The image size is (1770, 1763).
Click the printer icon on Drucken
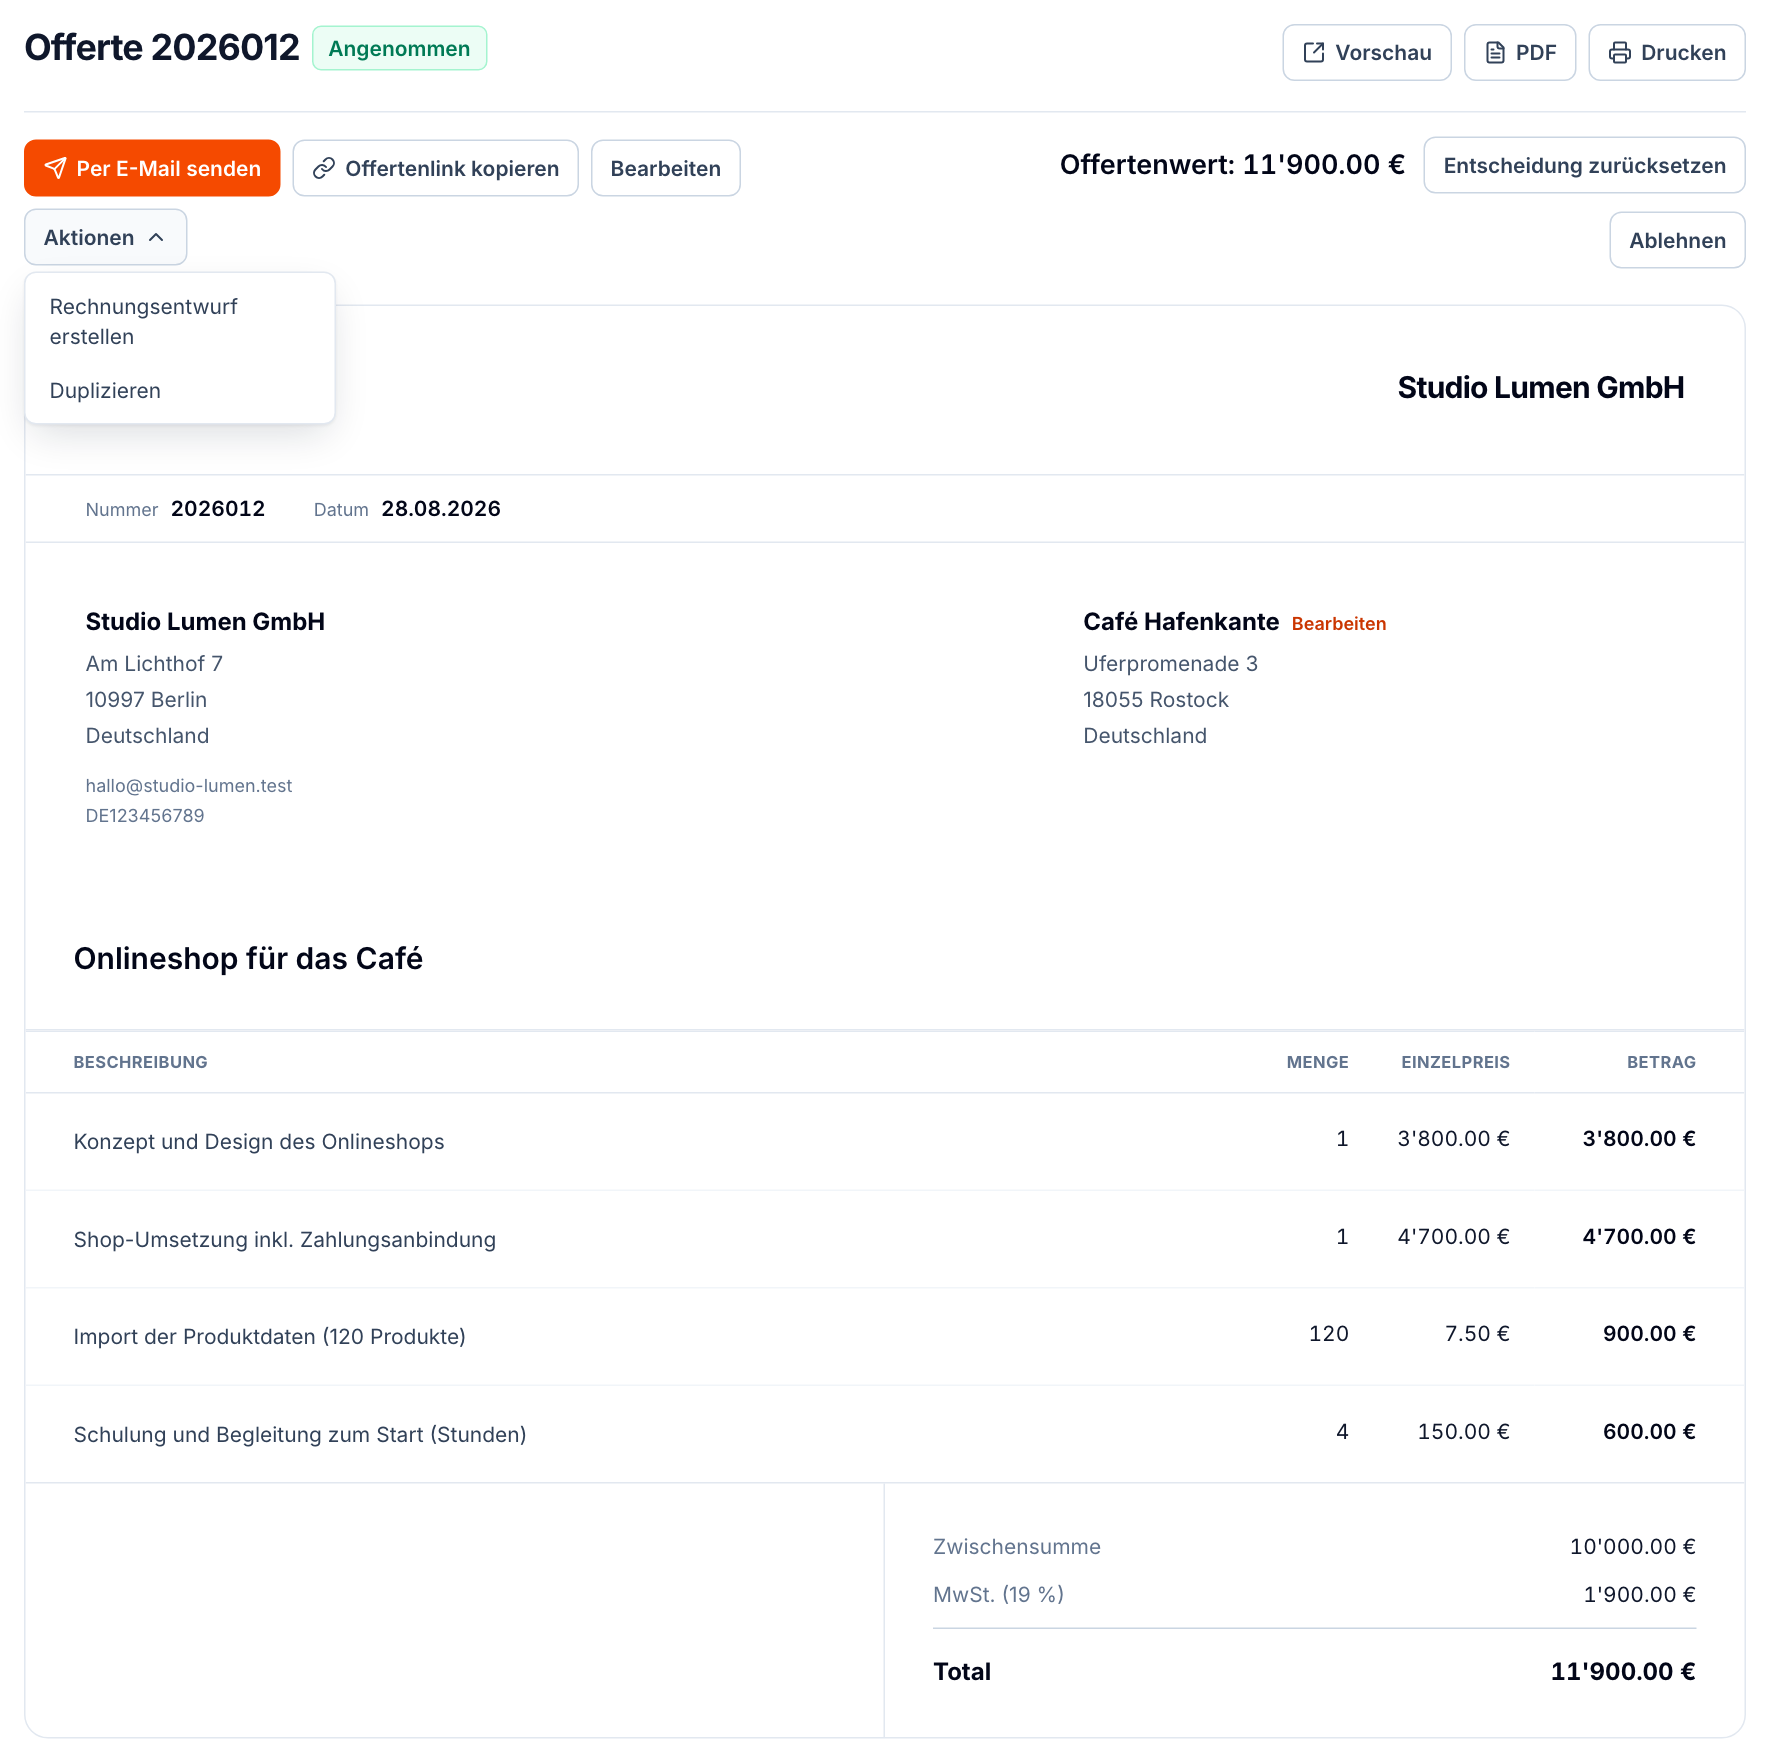[x=1620, y=53]
